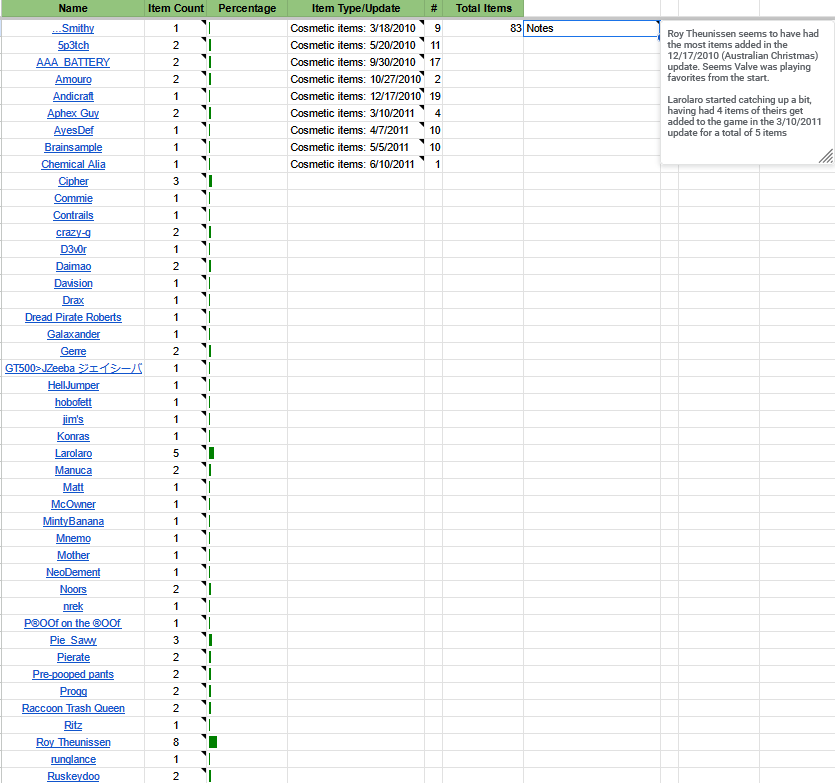Viewport: 835px width, 783px height.
Task: Click the nrek link
Action: tap(73, 607)
